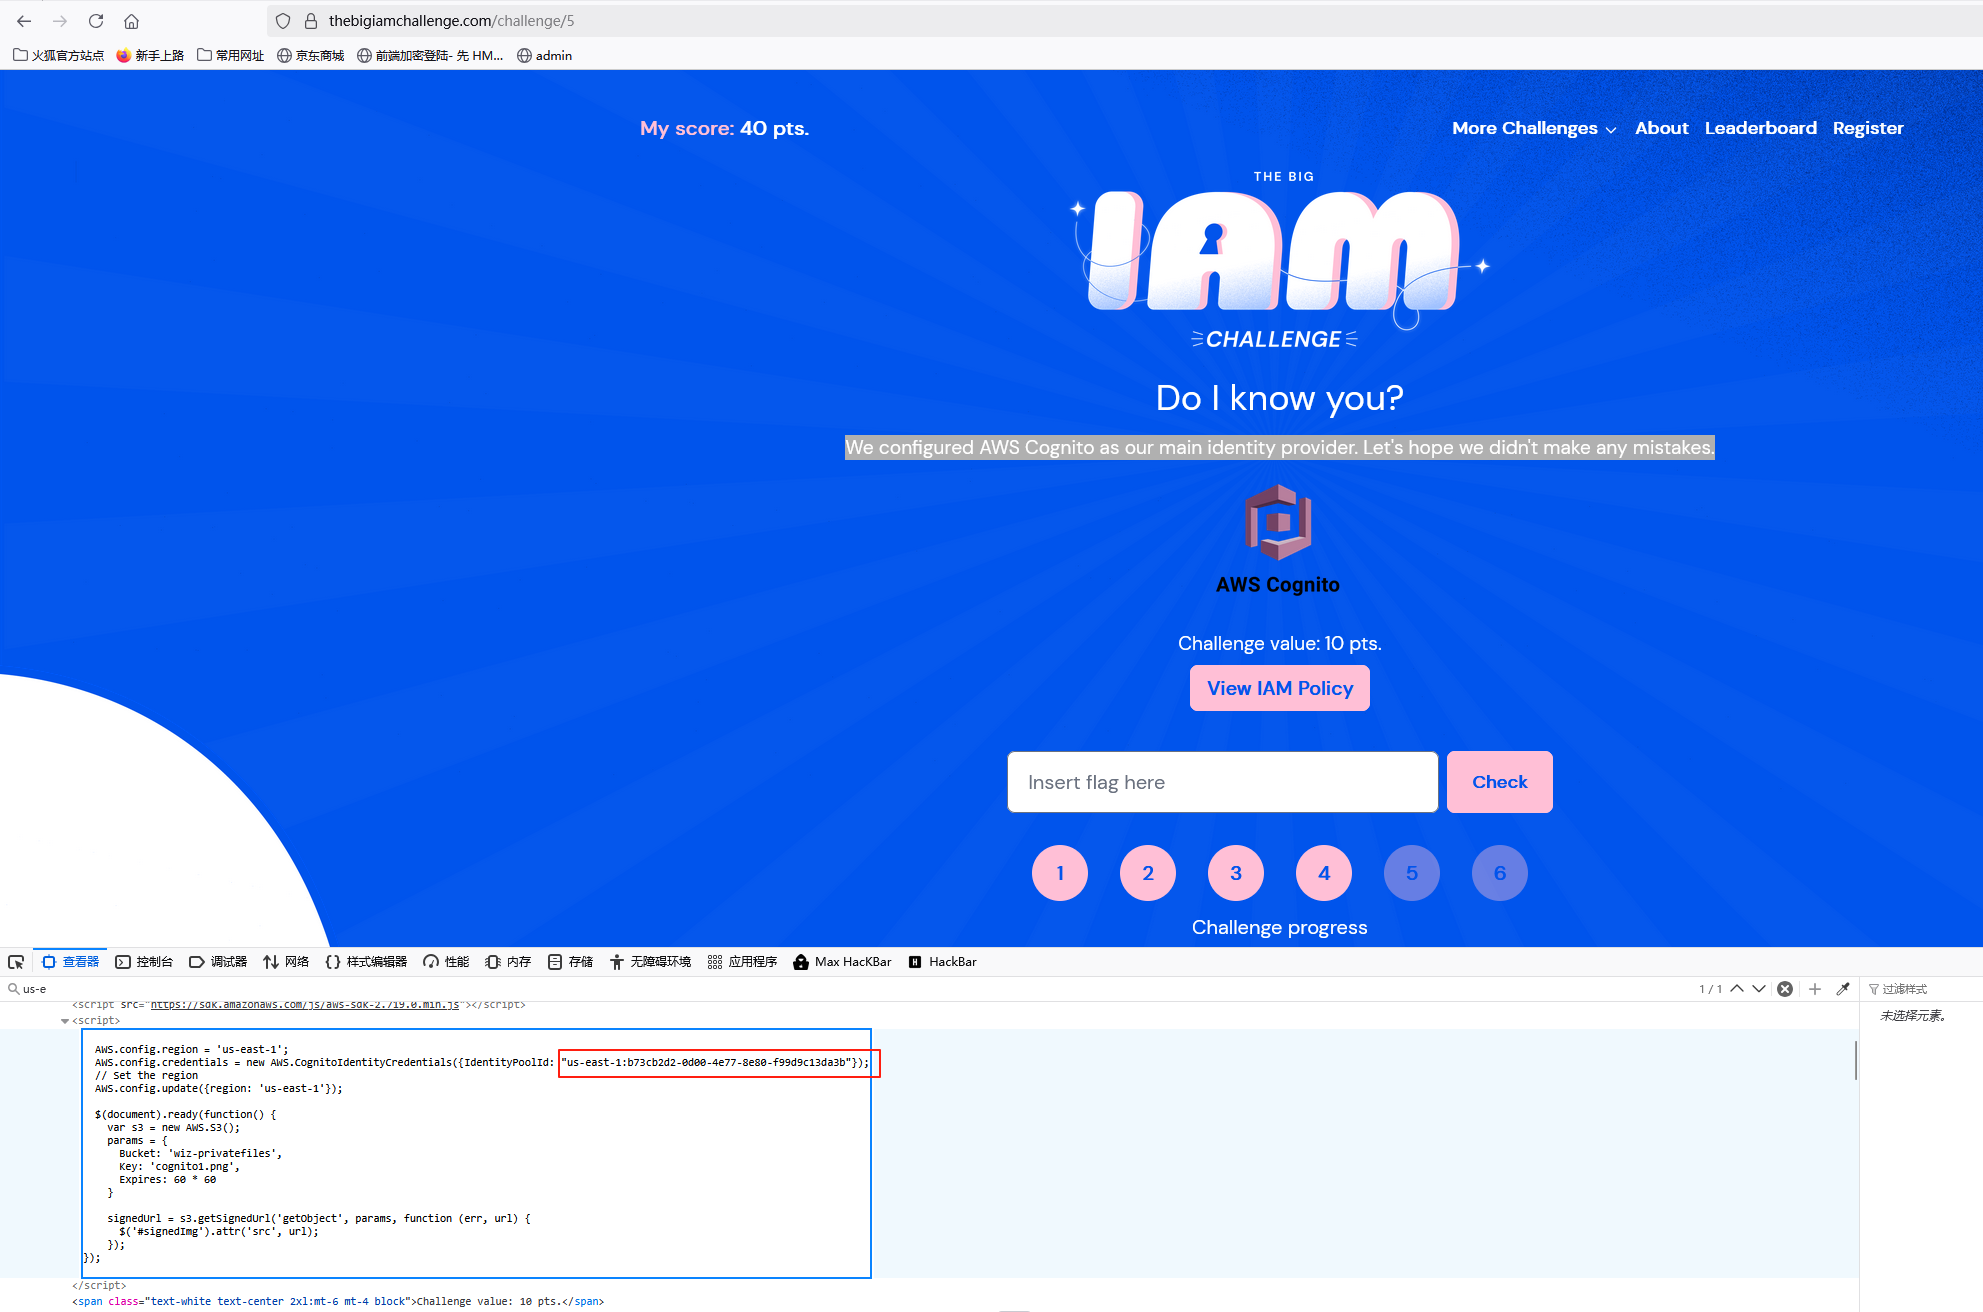1983x1312 pixels.
Task: Click the Check button
Action: coord(1499,782)
